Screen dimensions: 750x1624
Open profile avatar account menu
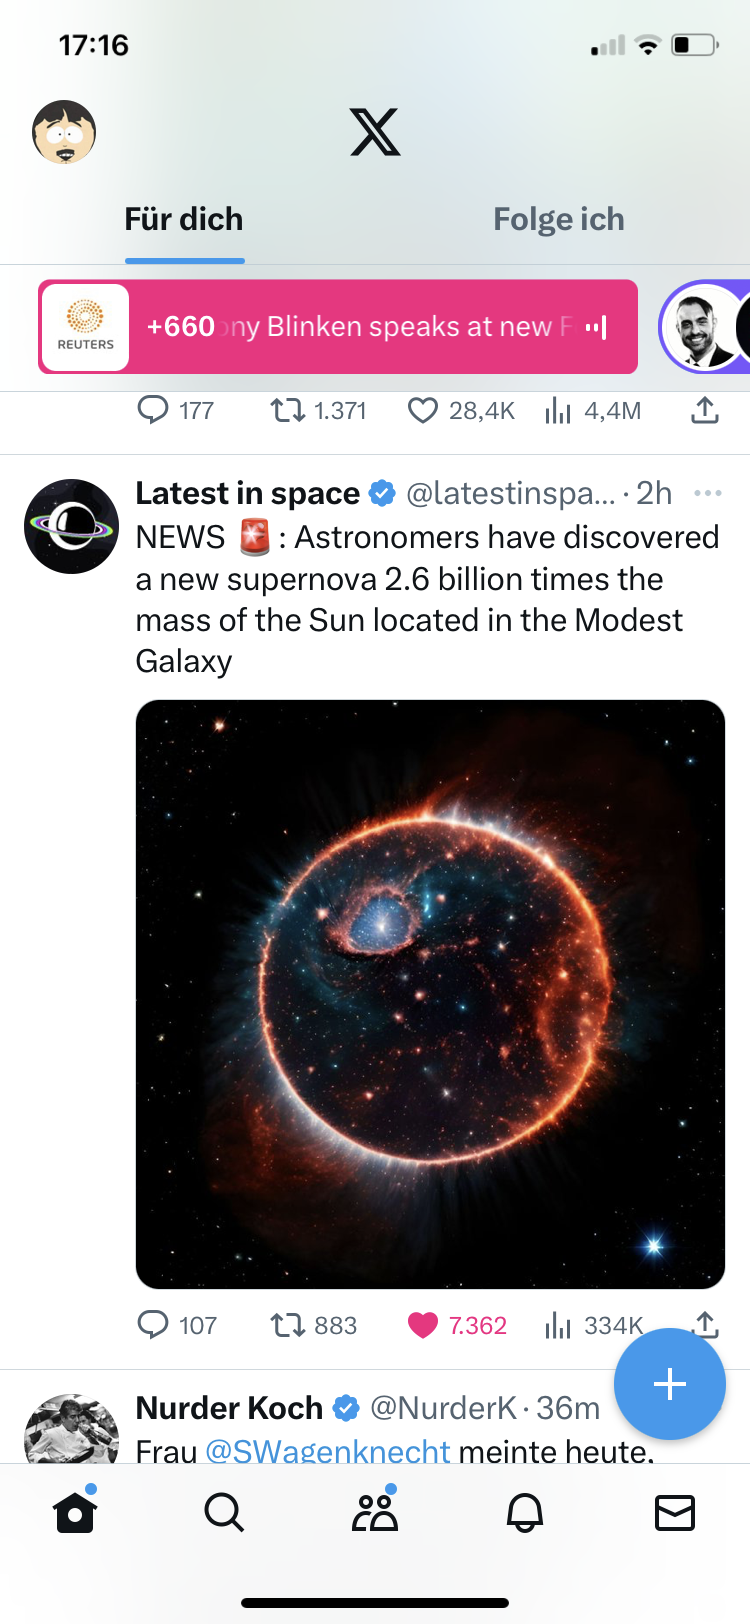64,132
